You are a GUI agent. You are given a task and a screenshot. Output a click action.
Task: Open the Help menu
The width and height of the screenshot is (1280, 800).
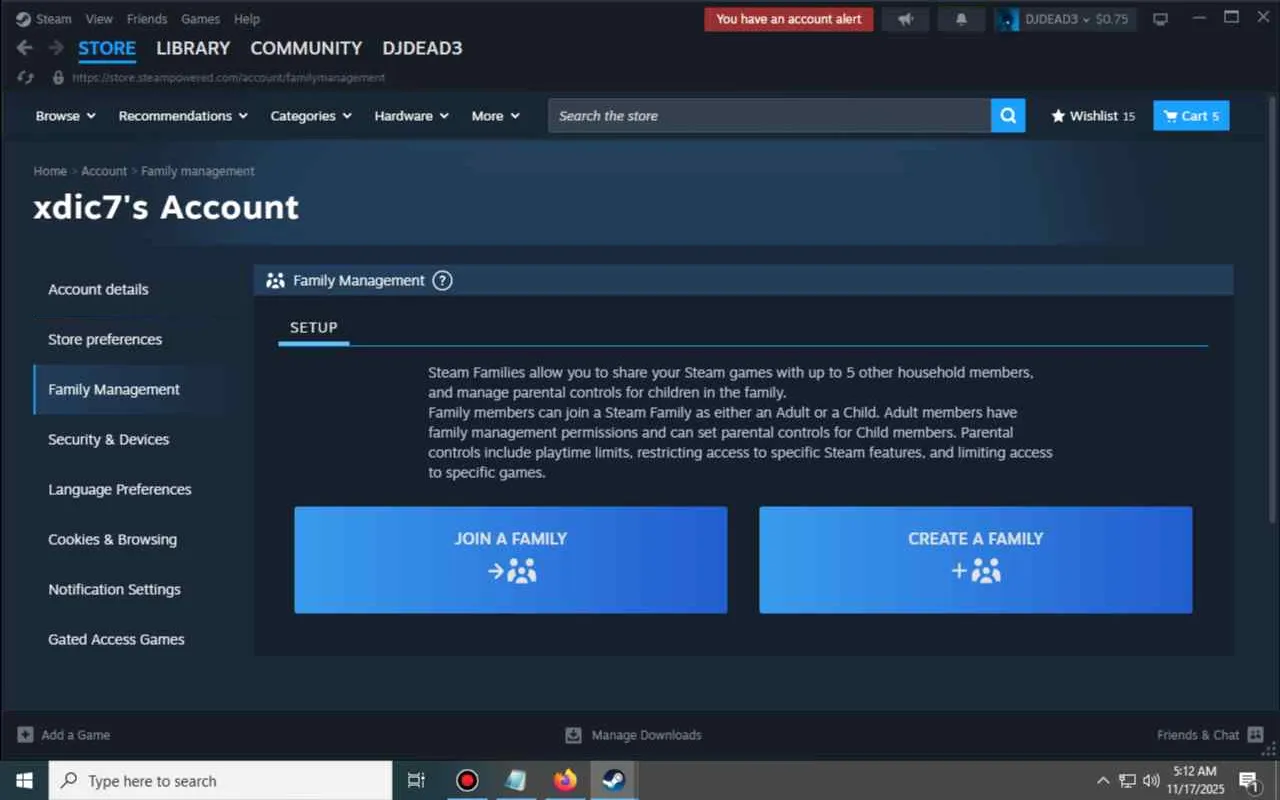pos(246,19)
